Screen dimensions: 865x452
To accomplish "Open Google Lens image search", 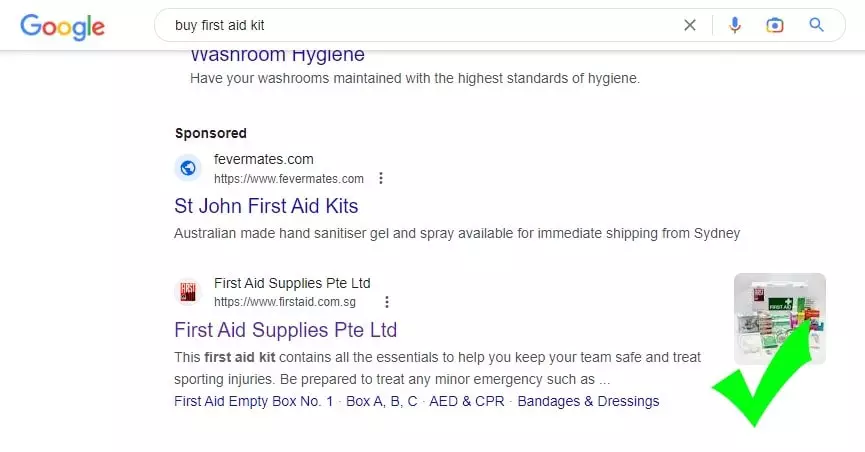I will click(x=774, y=25).
